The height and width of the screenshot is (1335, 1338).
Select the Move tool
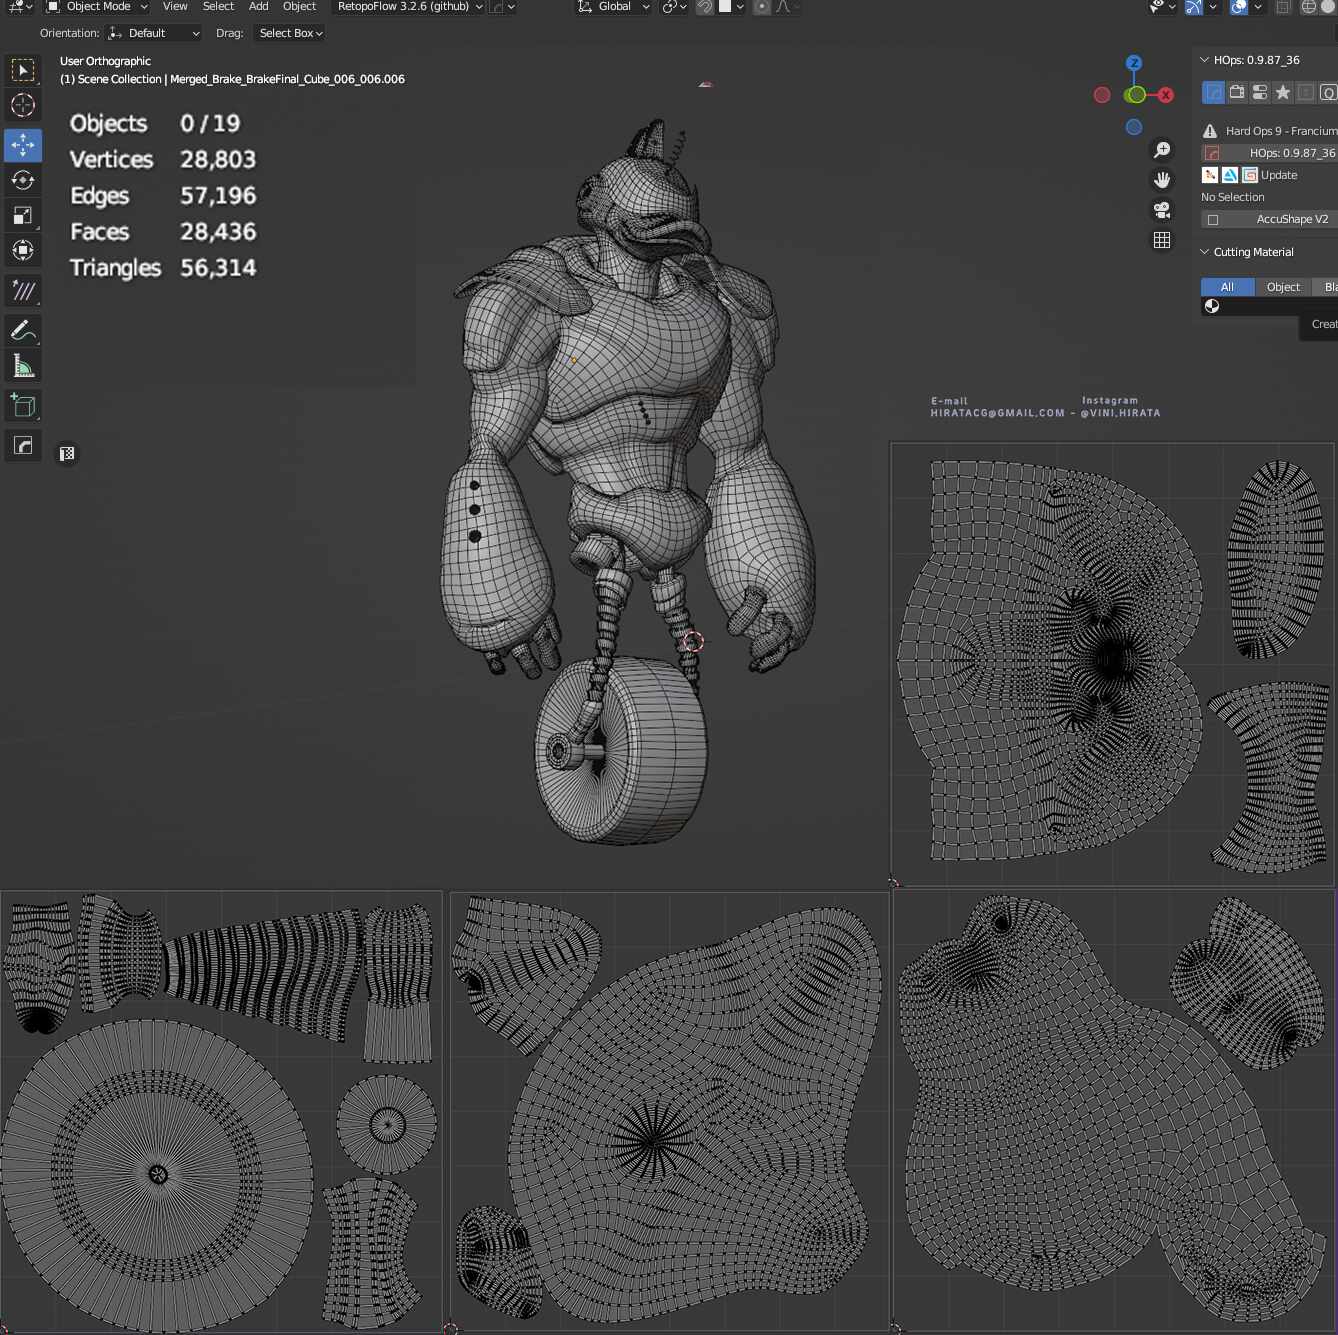coord(23,145)
